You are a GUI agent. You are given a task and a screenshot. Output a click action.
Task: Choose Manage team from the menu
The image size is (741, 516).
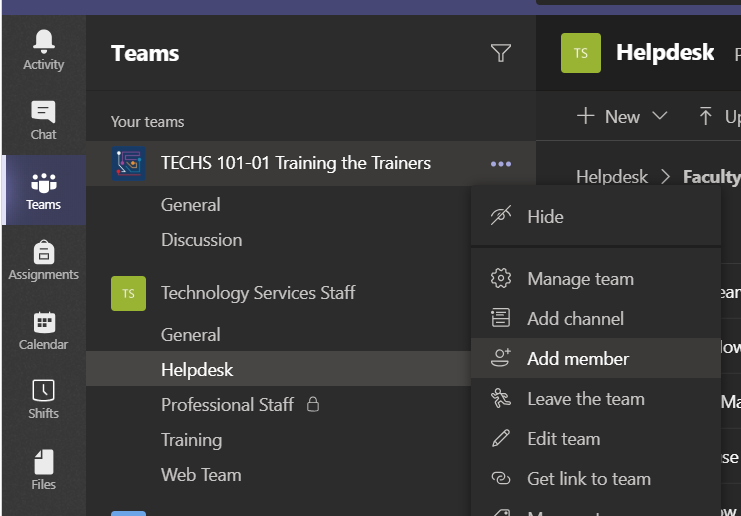[x=596, y=278]
